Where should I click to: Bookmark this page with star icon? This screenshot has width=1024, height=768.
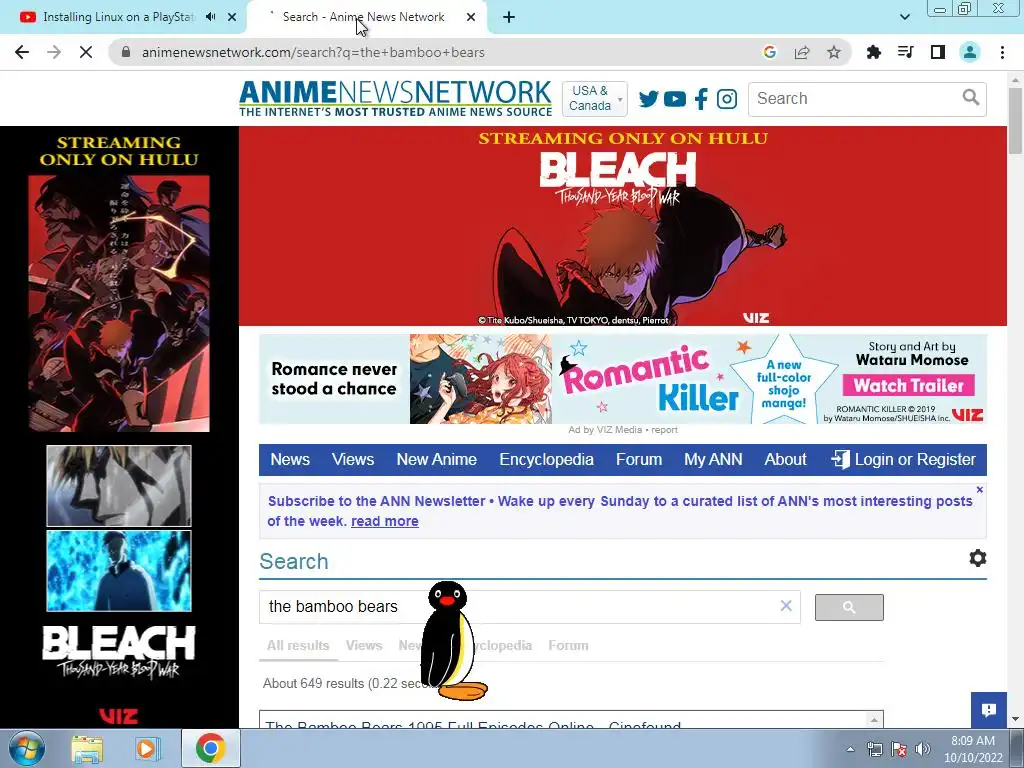834,52
